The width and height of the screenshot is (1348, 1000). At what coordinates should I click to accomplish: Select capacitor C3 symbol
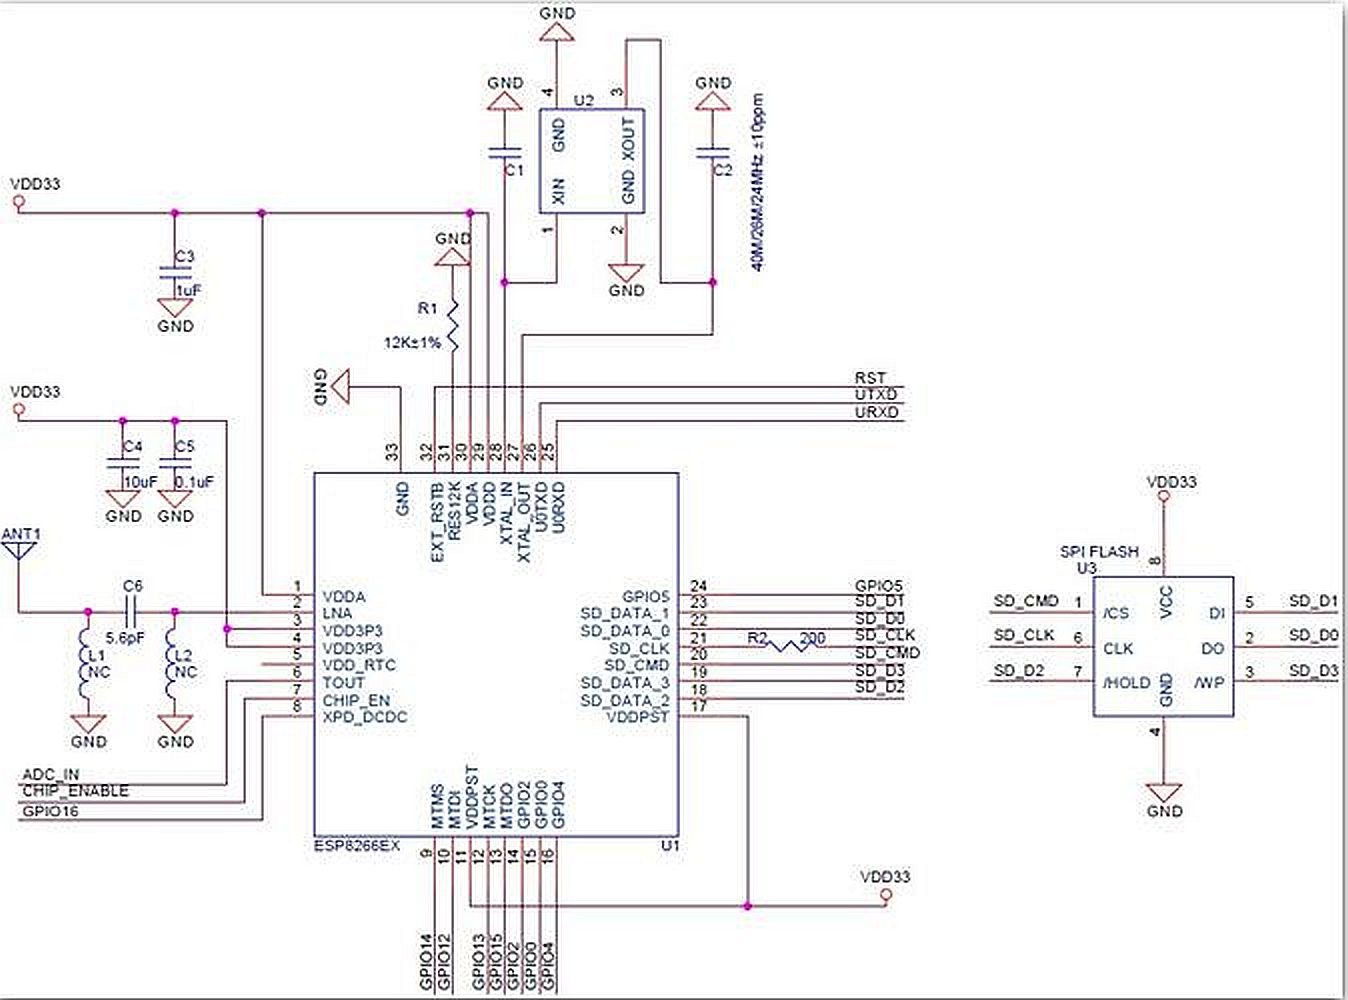pos(175,270)
